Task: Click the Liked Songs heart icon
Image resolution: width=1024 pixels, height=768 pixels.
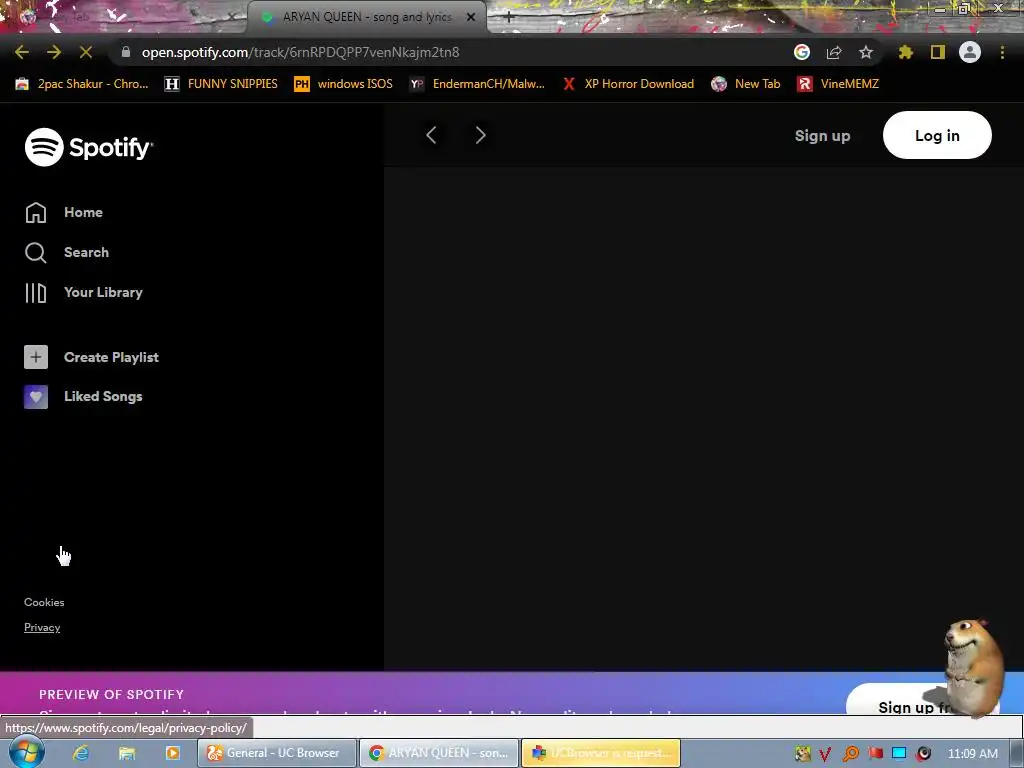Action: point(36,396)
